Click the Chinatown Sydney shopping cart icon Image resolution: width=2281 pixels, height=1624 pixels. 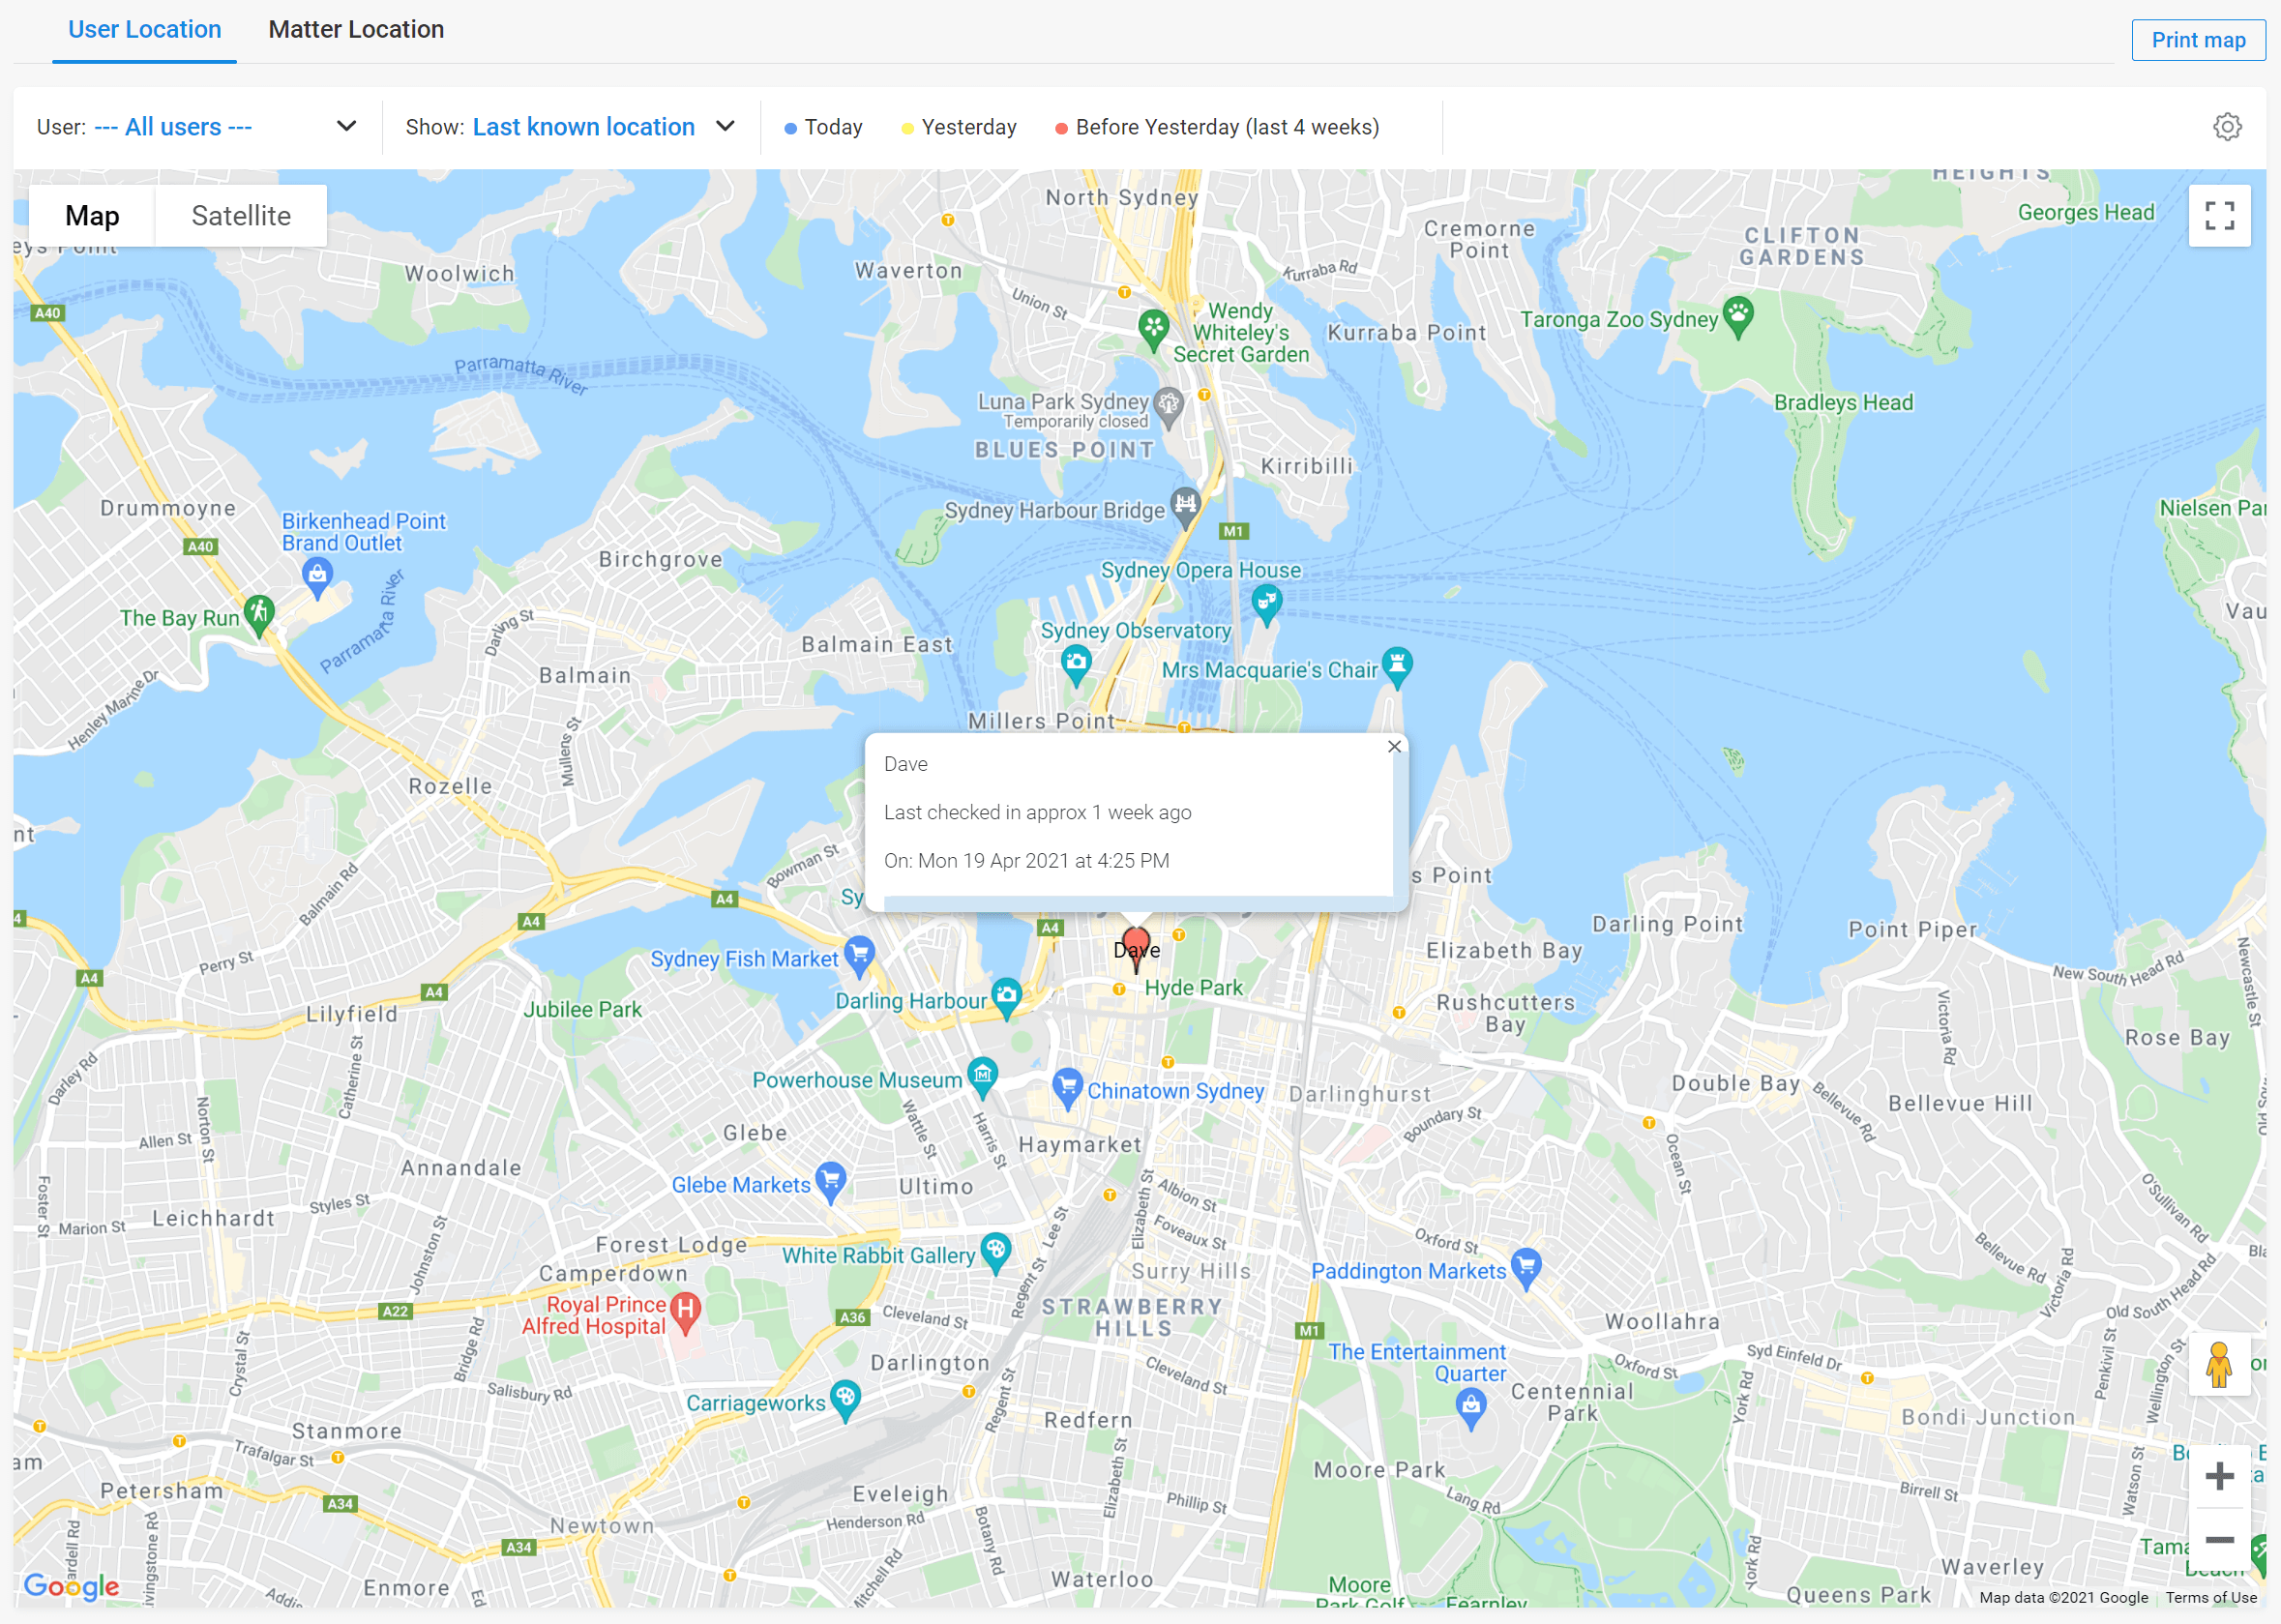click(1067, 1089)
